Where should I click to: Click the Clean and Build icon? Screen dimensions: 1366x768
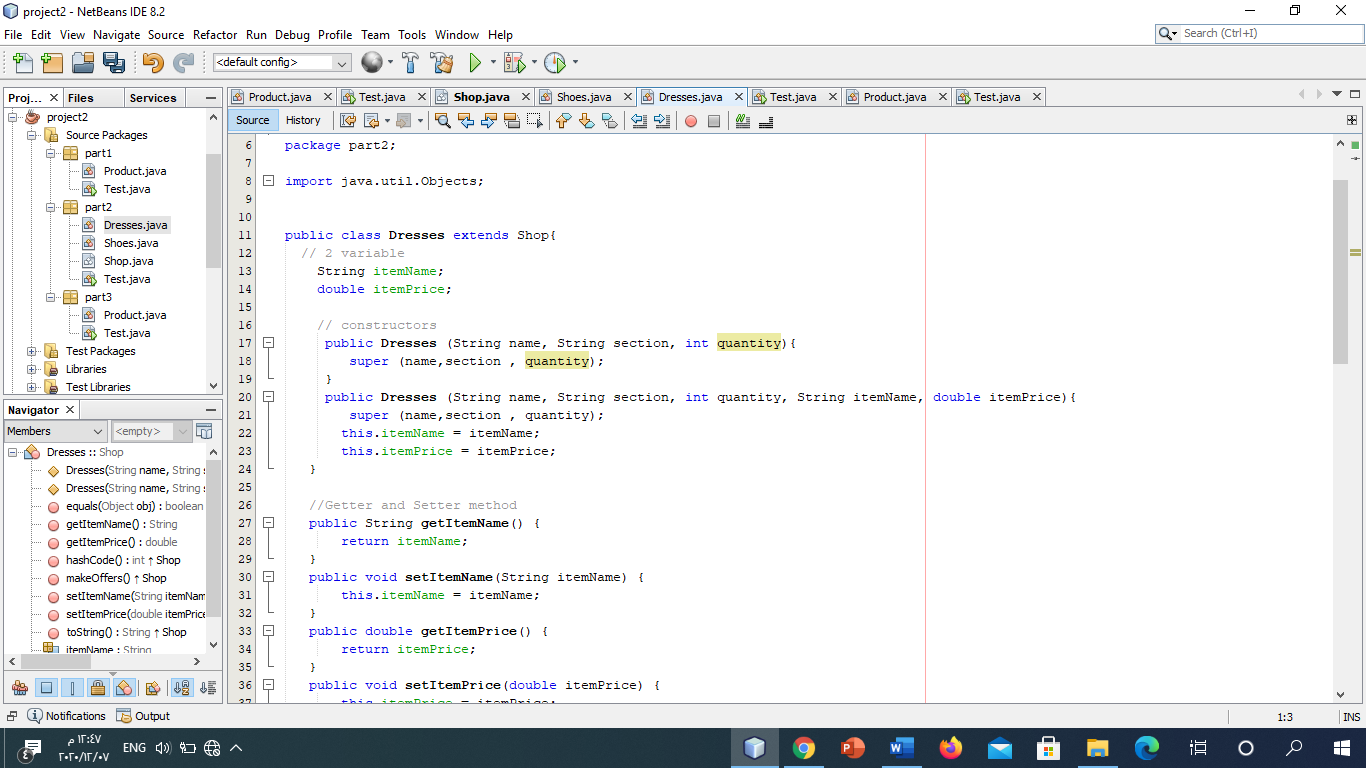click(442, 63)
